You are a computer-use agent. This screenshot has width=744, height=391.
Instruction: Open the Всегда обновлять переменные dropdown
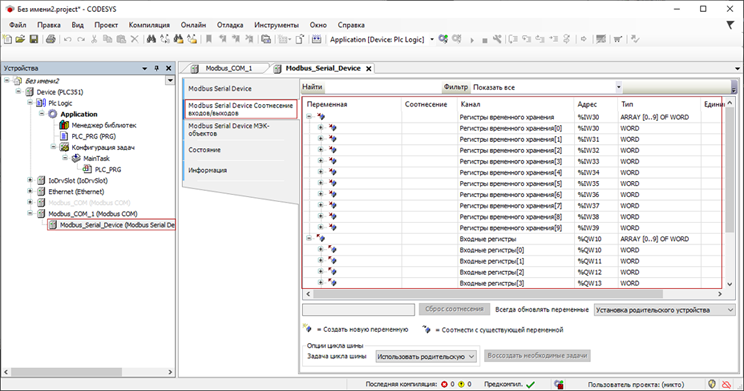[665, 310]
